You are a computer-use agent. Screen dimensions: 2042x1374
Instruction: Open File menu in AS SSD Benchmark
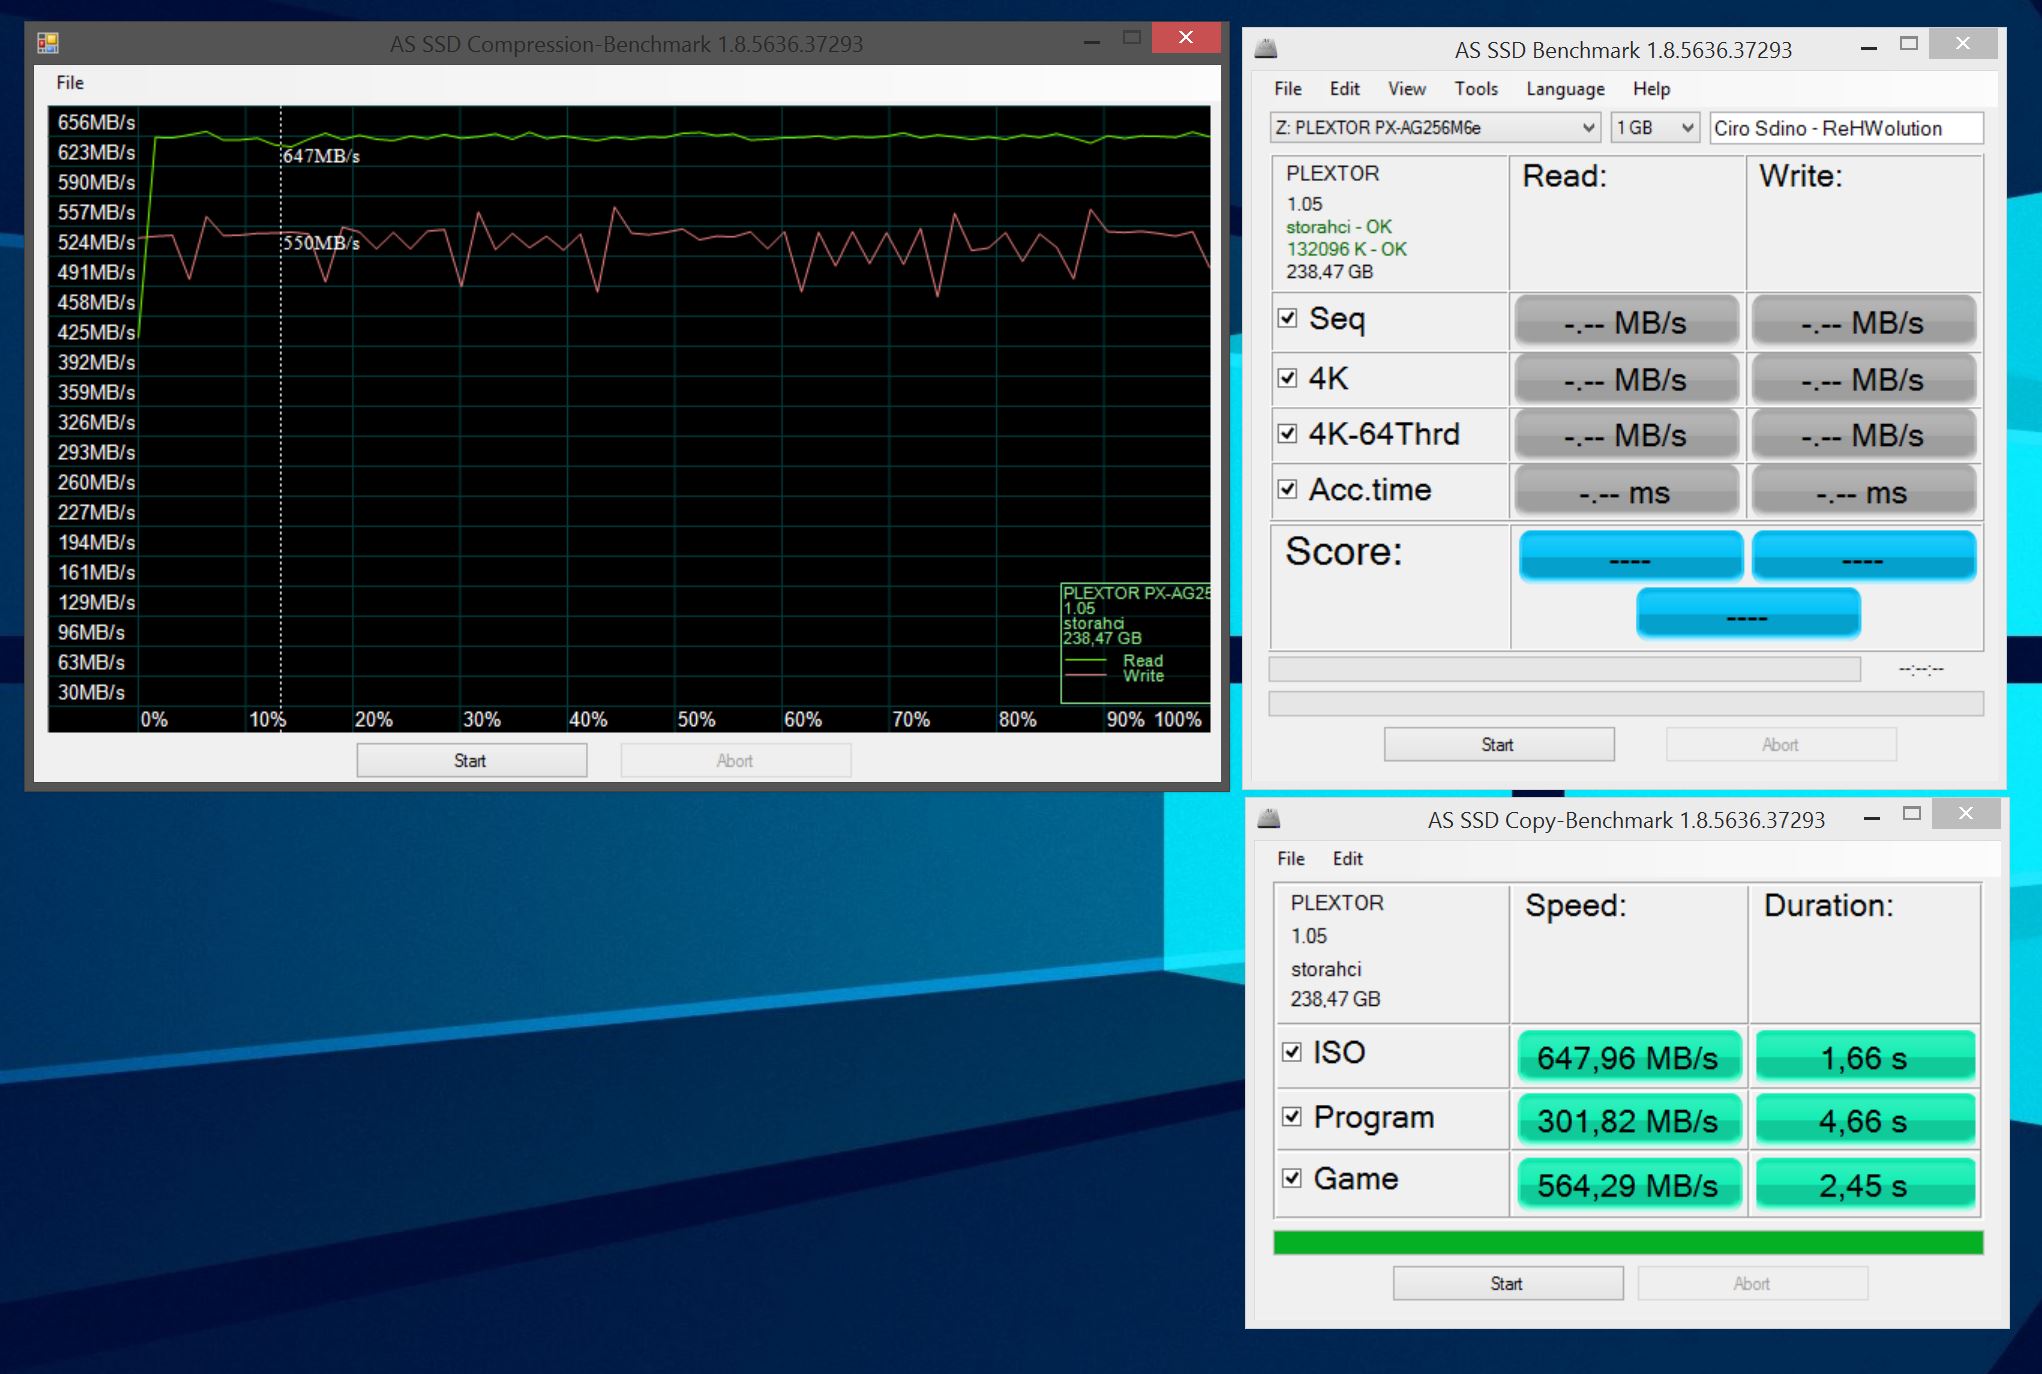tap(1288, 89)
